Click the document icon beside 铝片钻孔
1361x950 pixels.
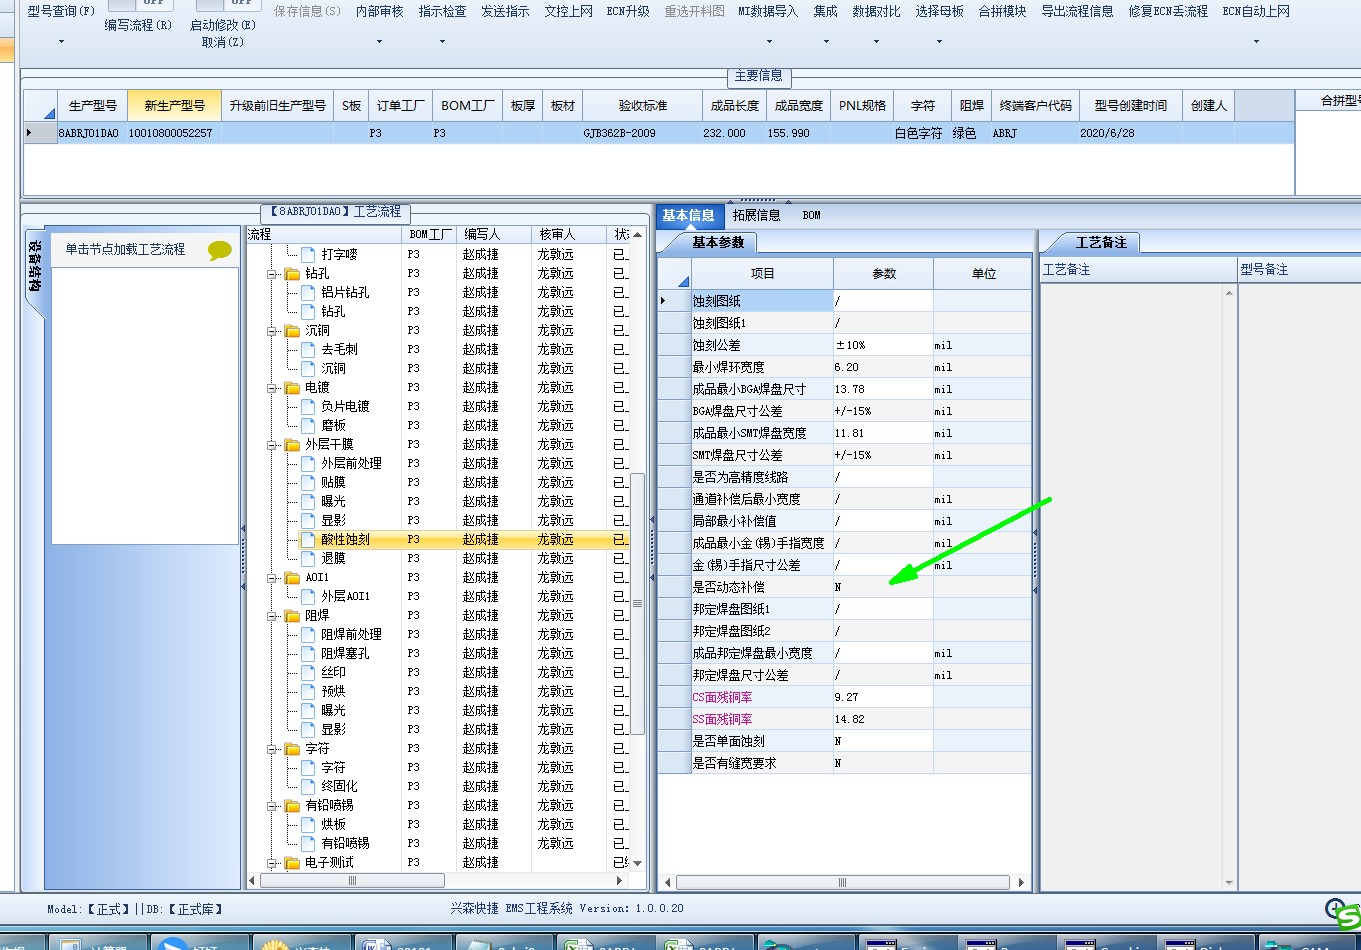308,292
